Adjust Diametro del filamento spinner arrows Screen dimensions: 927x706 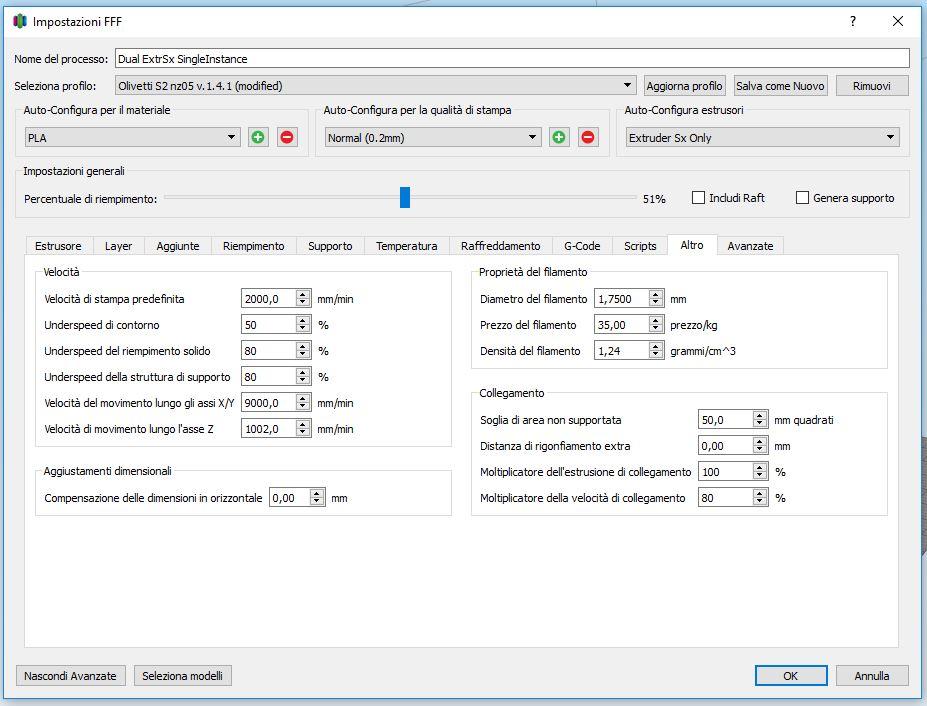pyautogui.click(x=656, y=298)
